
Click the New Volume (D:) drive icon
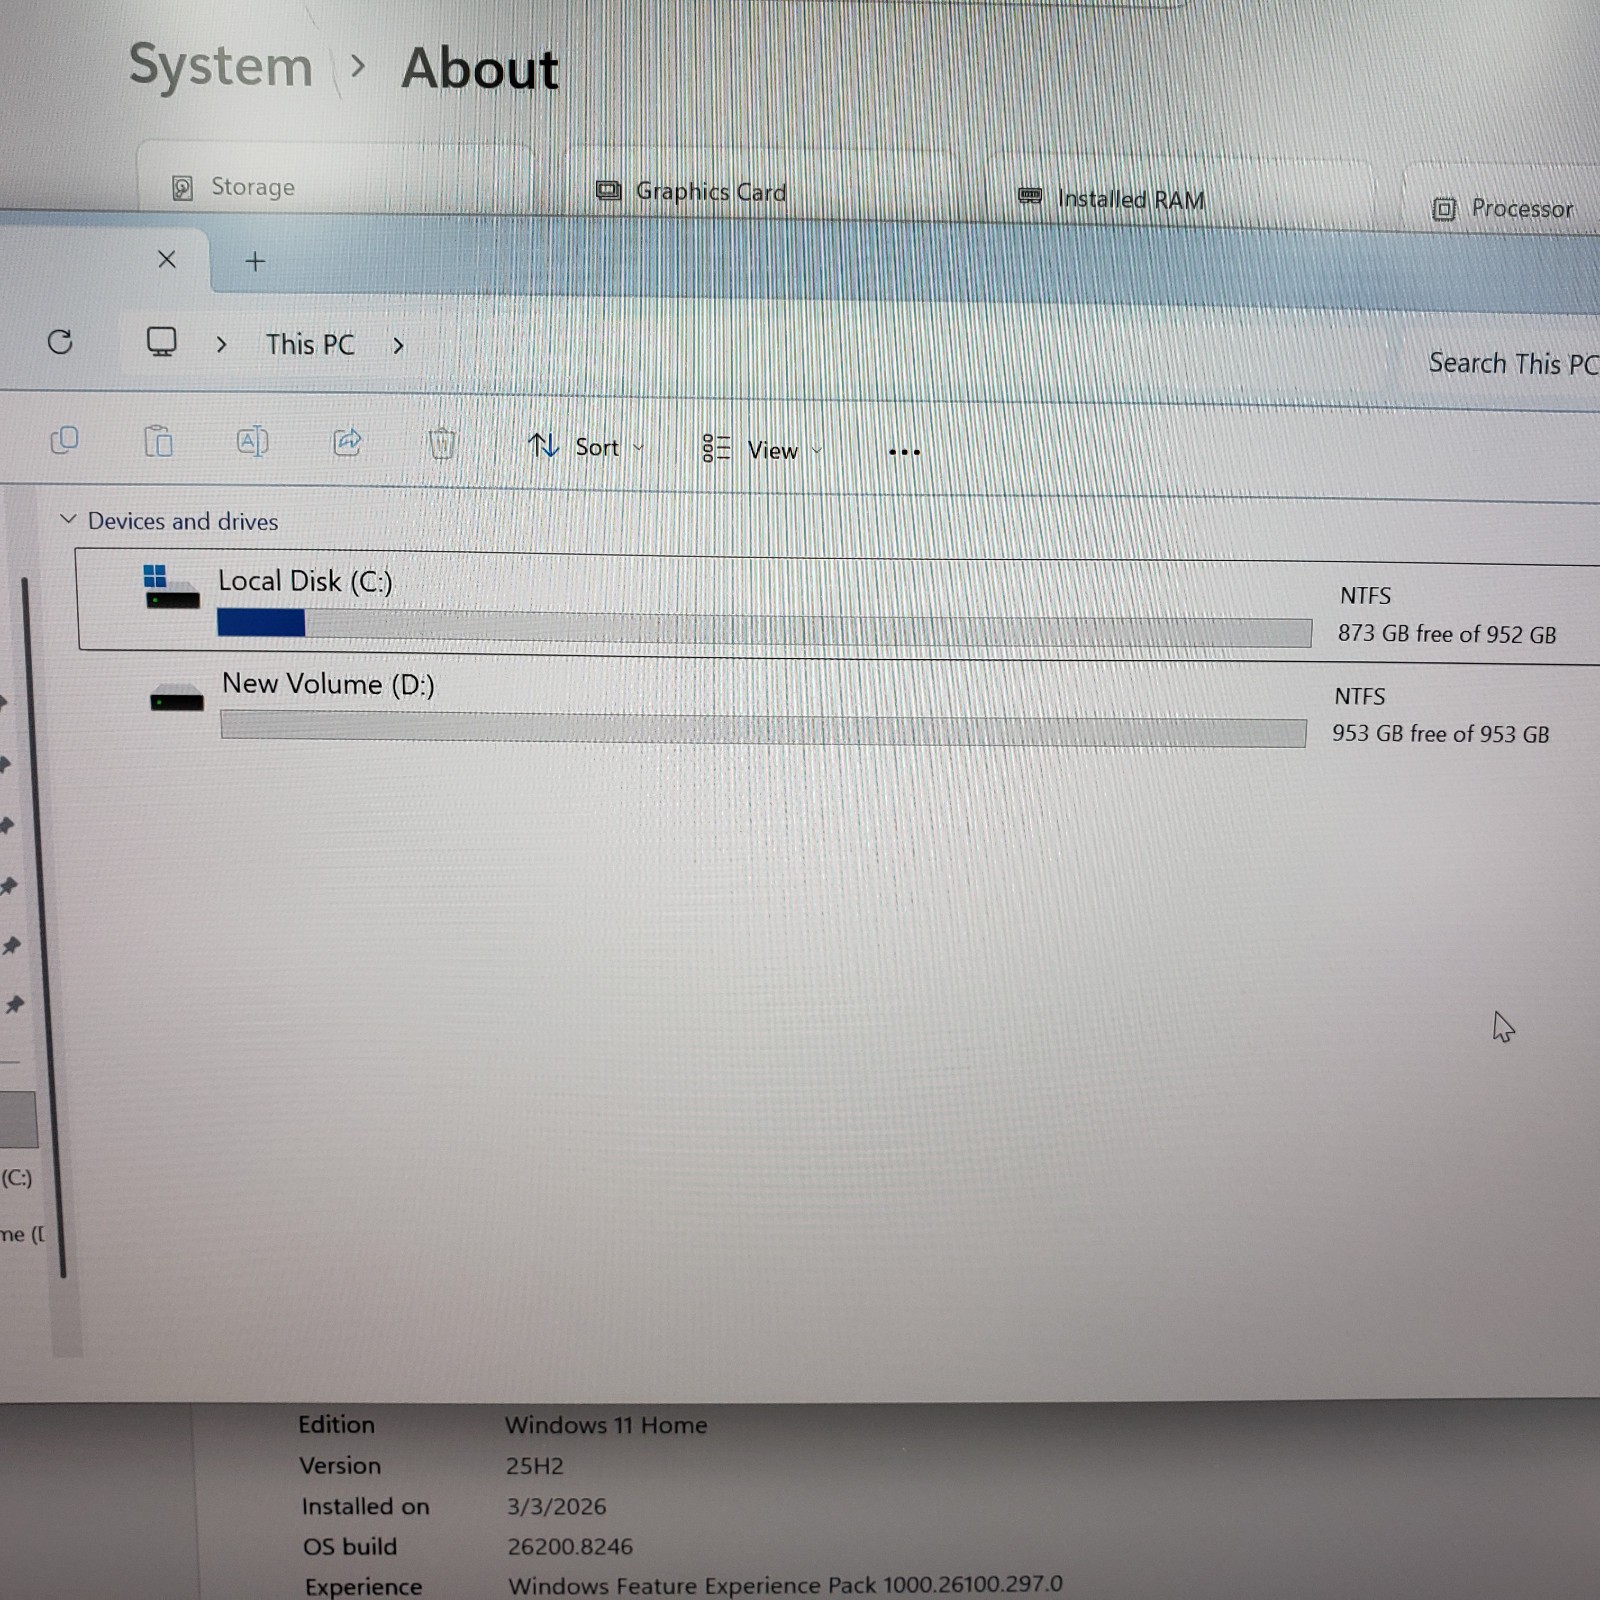coord(176,697)
